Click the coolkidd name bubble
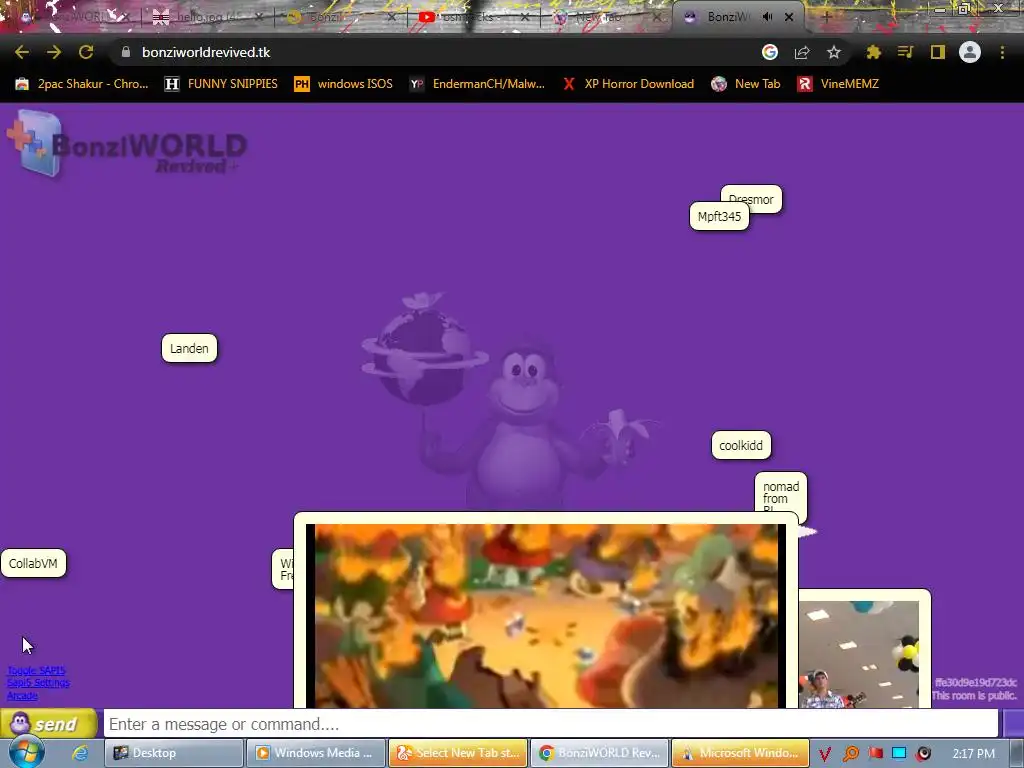The image size is (1024, 768). [741, 445]
